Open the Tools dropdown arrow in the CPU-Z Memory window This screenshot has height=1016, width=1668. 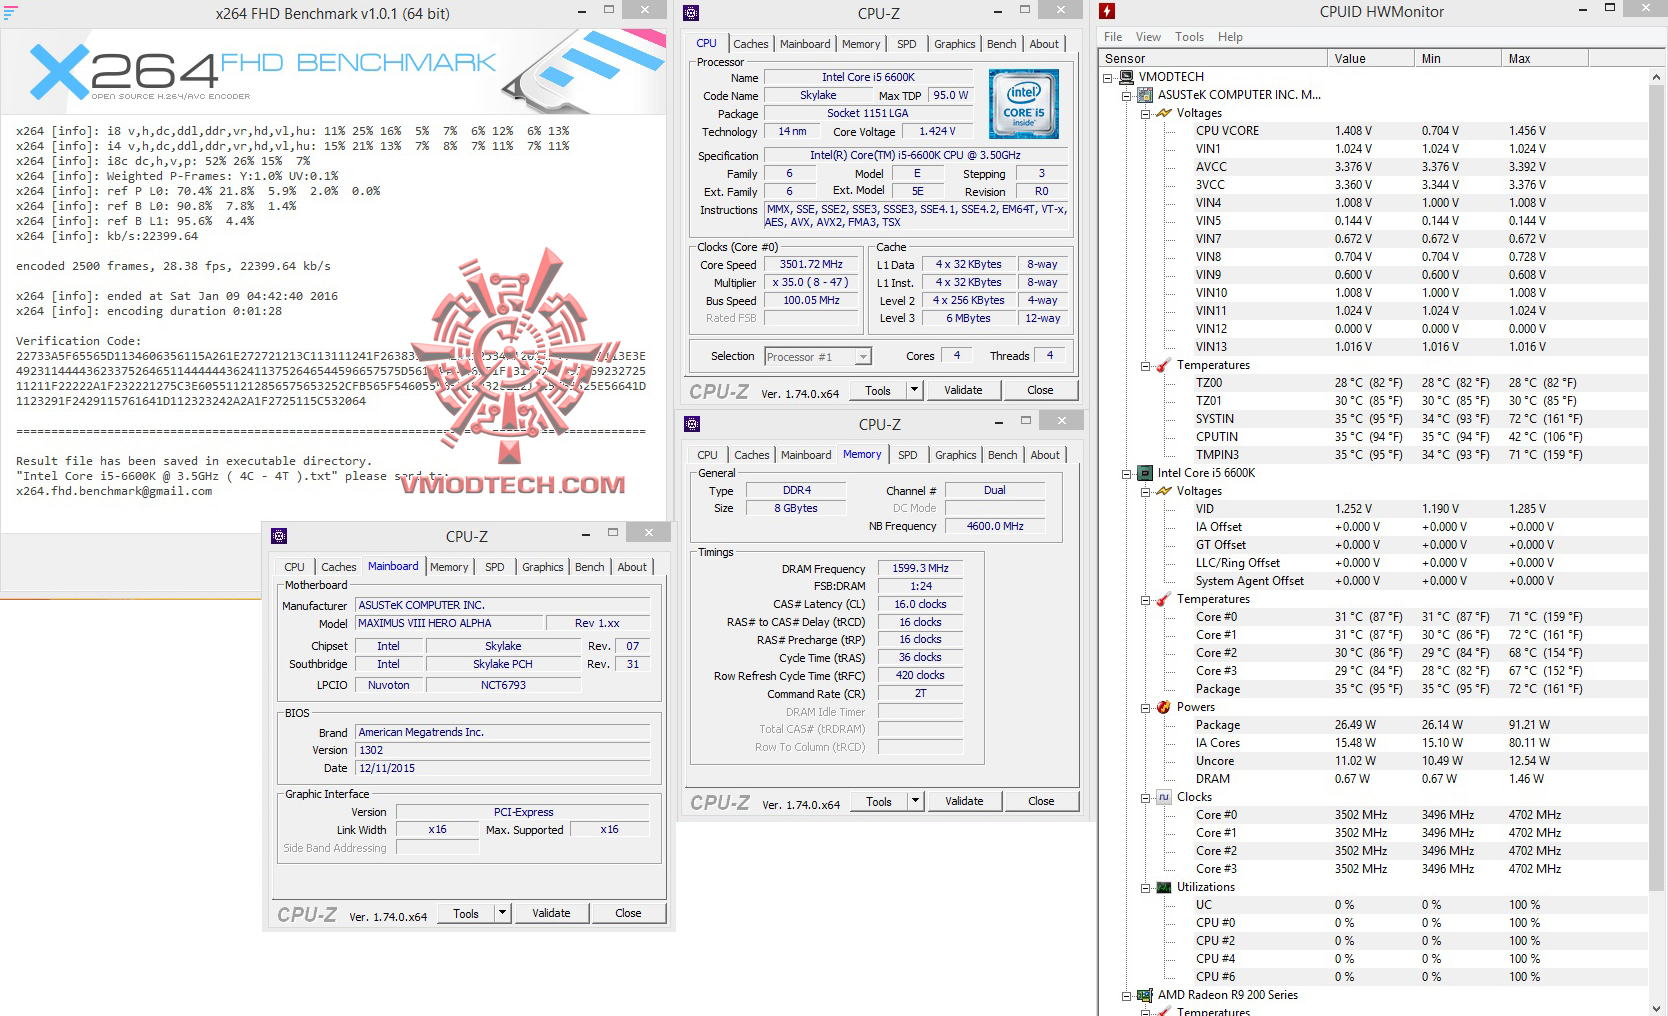tap(915, 801)
